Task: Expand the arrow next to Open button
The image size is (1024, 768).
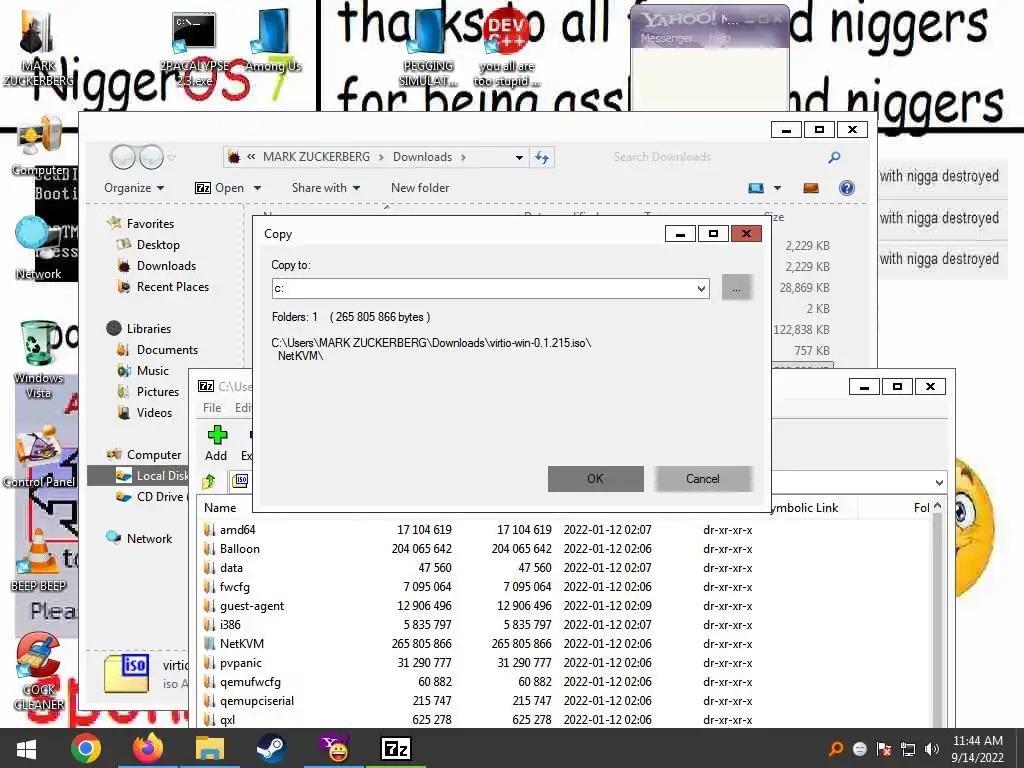Action: point(257,188)
